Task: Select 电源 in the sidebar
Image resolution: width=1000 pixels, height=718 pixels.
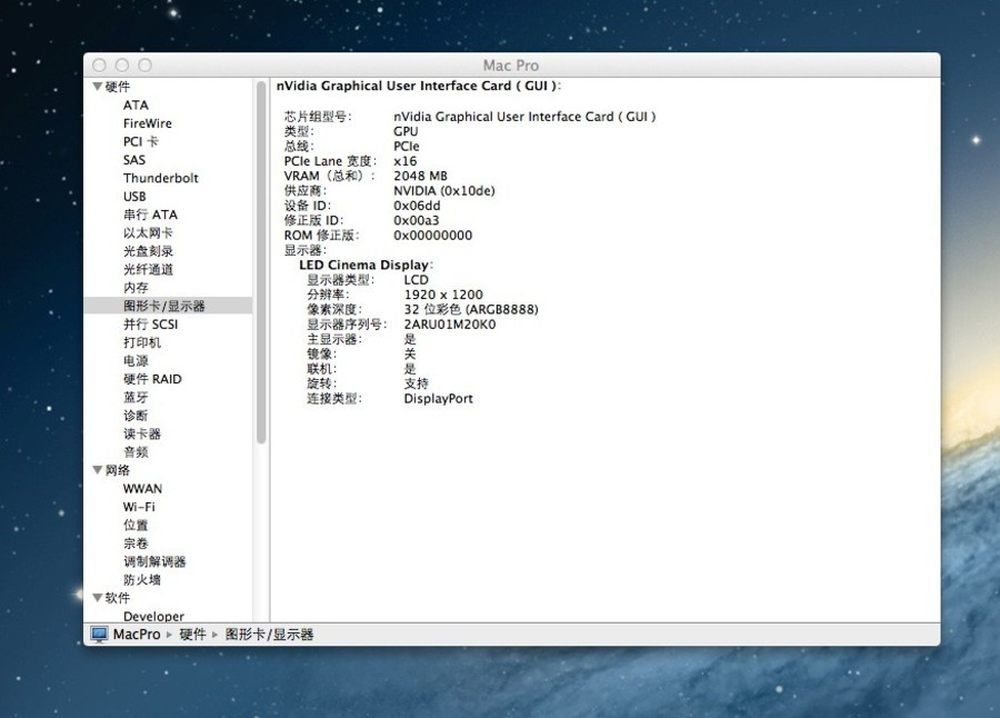Action: point(136,361)
